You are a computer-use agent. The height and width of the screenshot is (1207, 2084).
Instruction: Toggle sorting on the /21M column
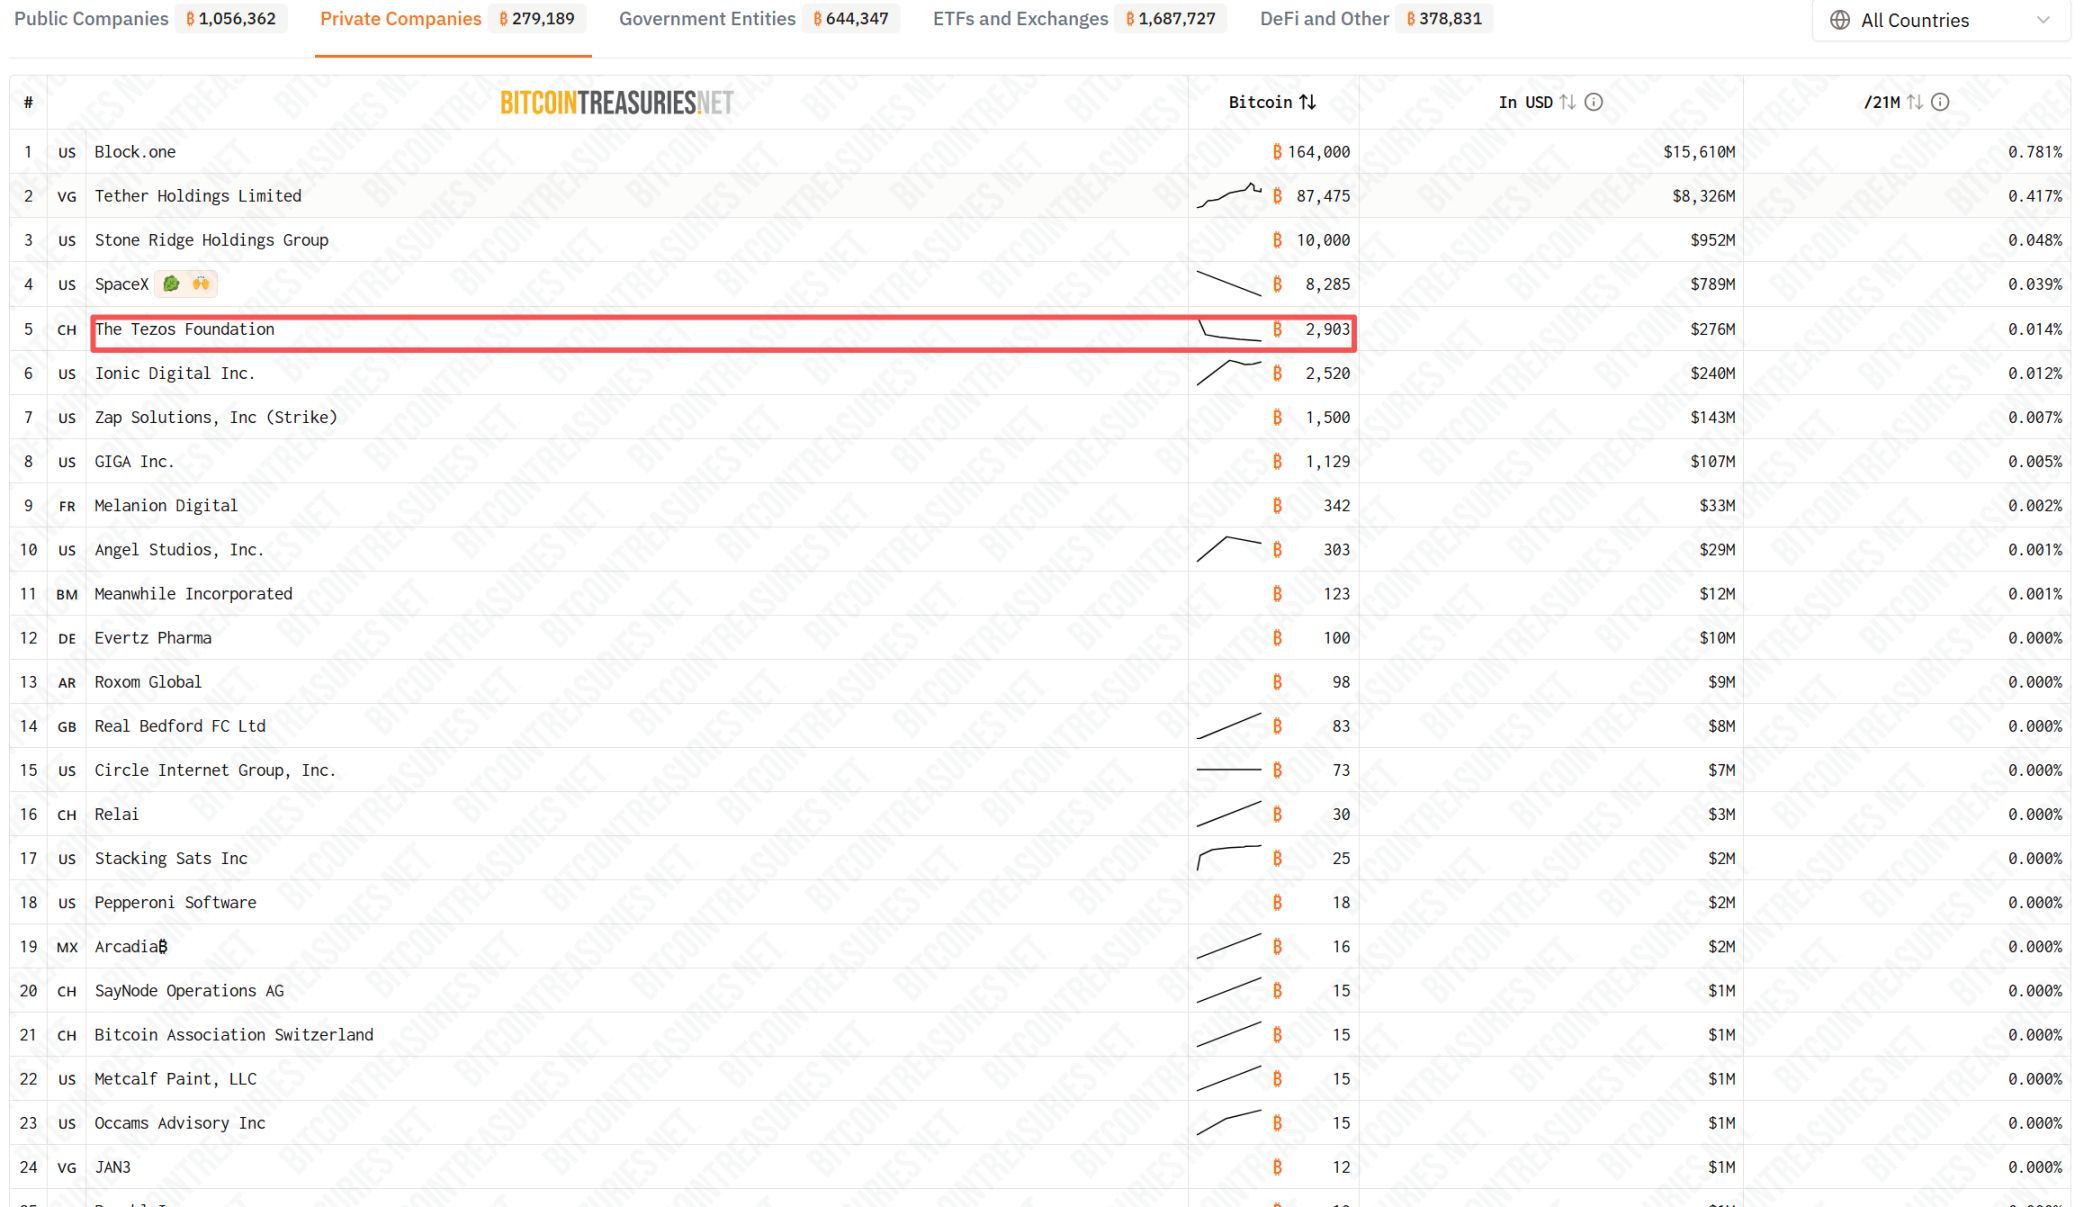tap(1915, 101)
